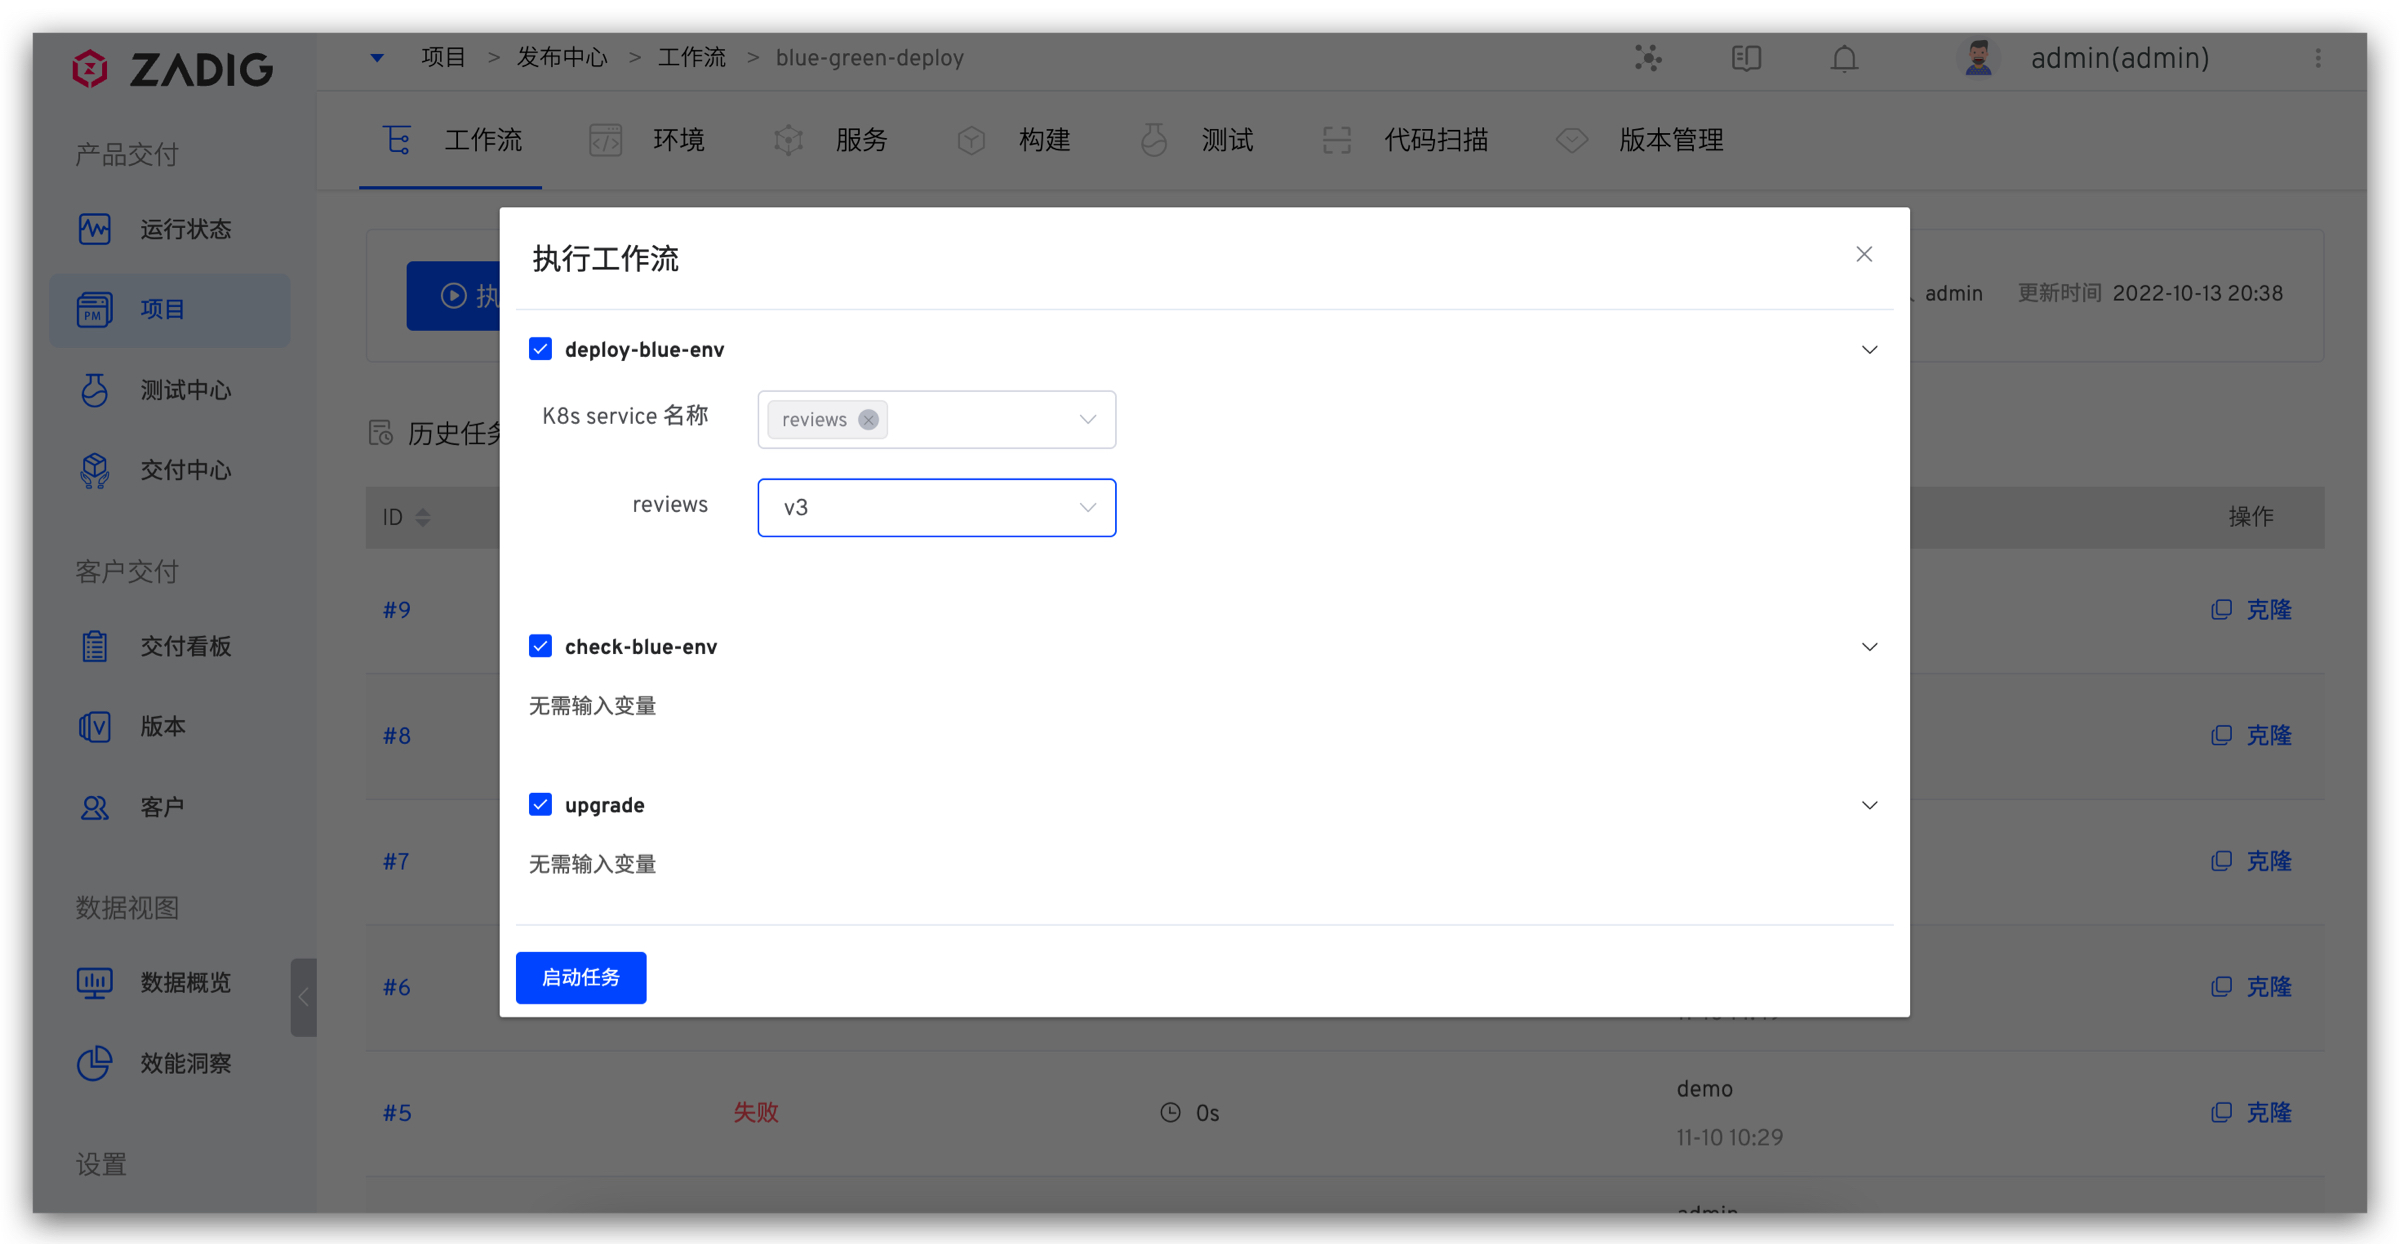Click the 交付看板 clipboard icon

tap(95, 646)
